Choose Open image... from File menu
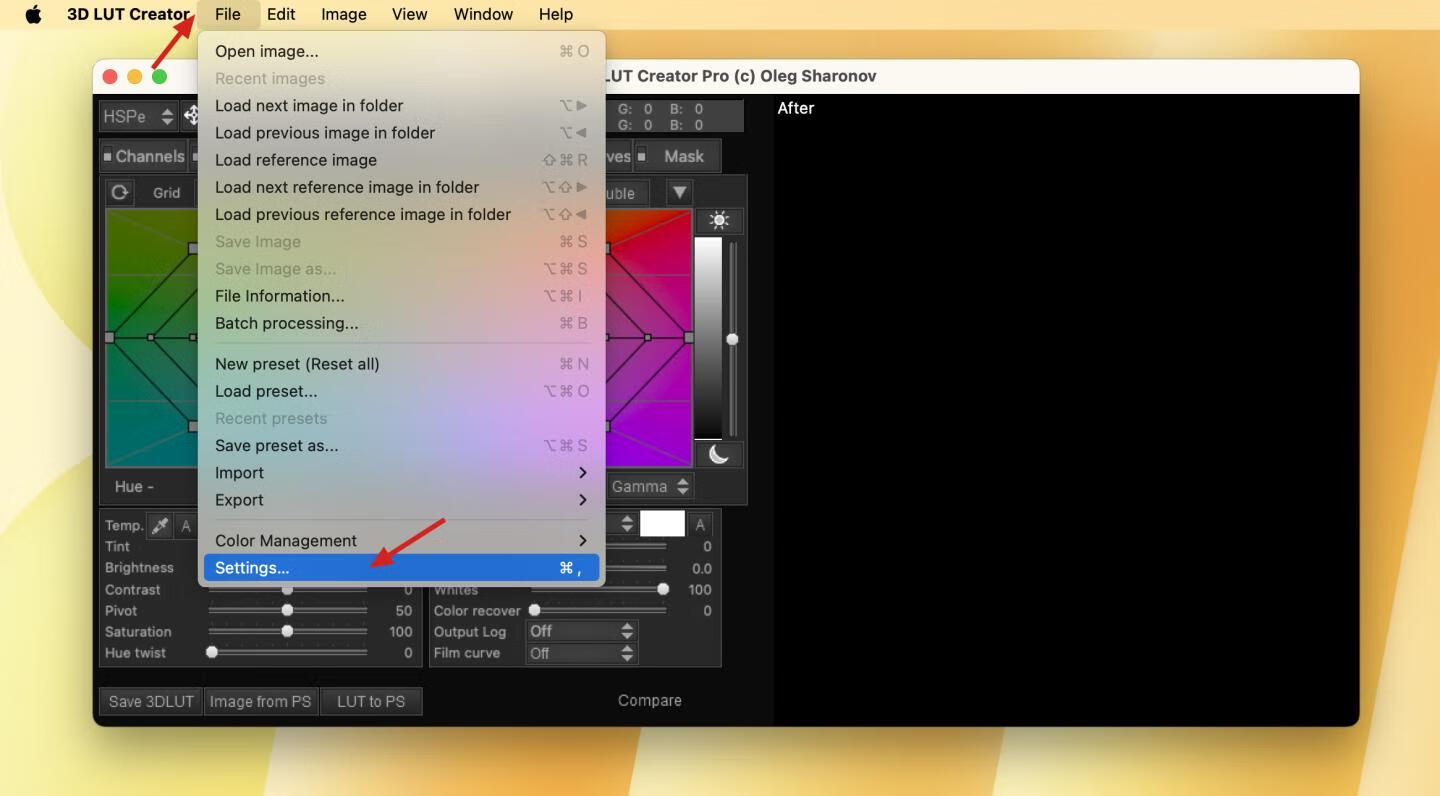1440x796 pixels. pyautogui.click(x=401, y=51)
